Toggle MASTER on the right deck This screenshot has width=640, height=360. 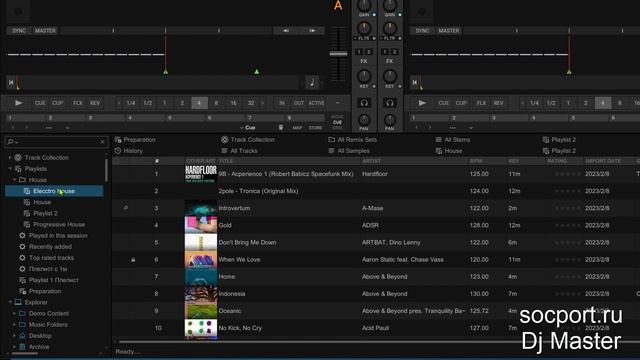(x=449, y=31)
